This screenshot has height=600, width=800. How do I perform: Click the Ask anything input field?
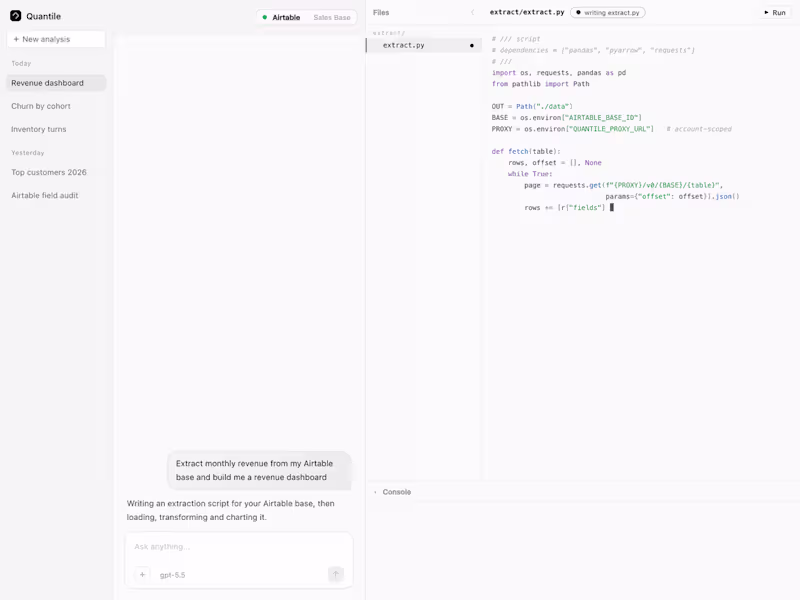tap(239, 547)
